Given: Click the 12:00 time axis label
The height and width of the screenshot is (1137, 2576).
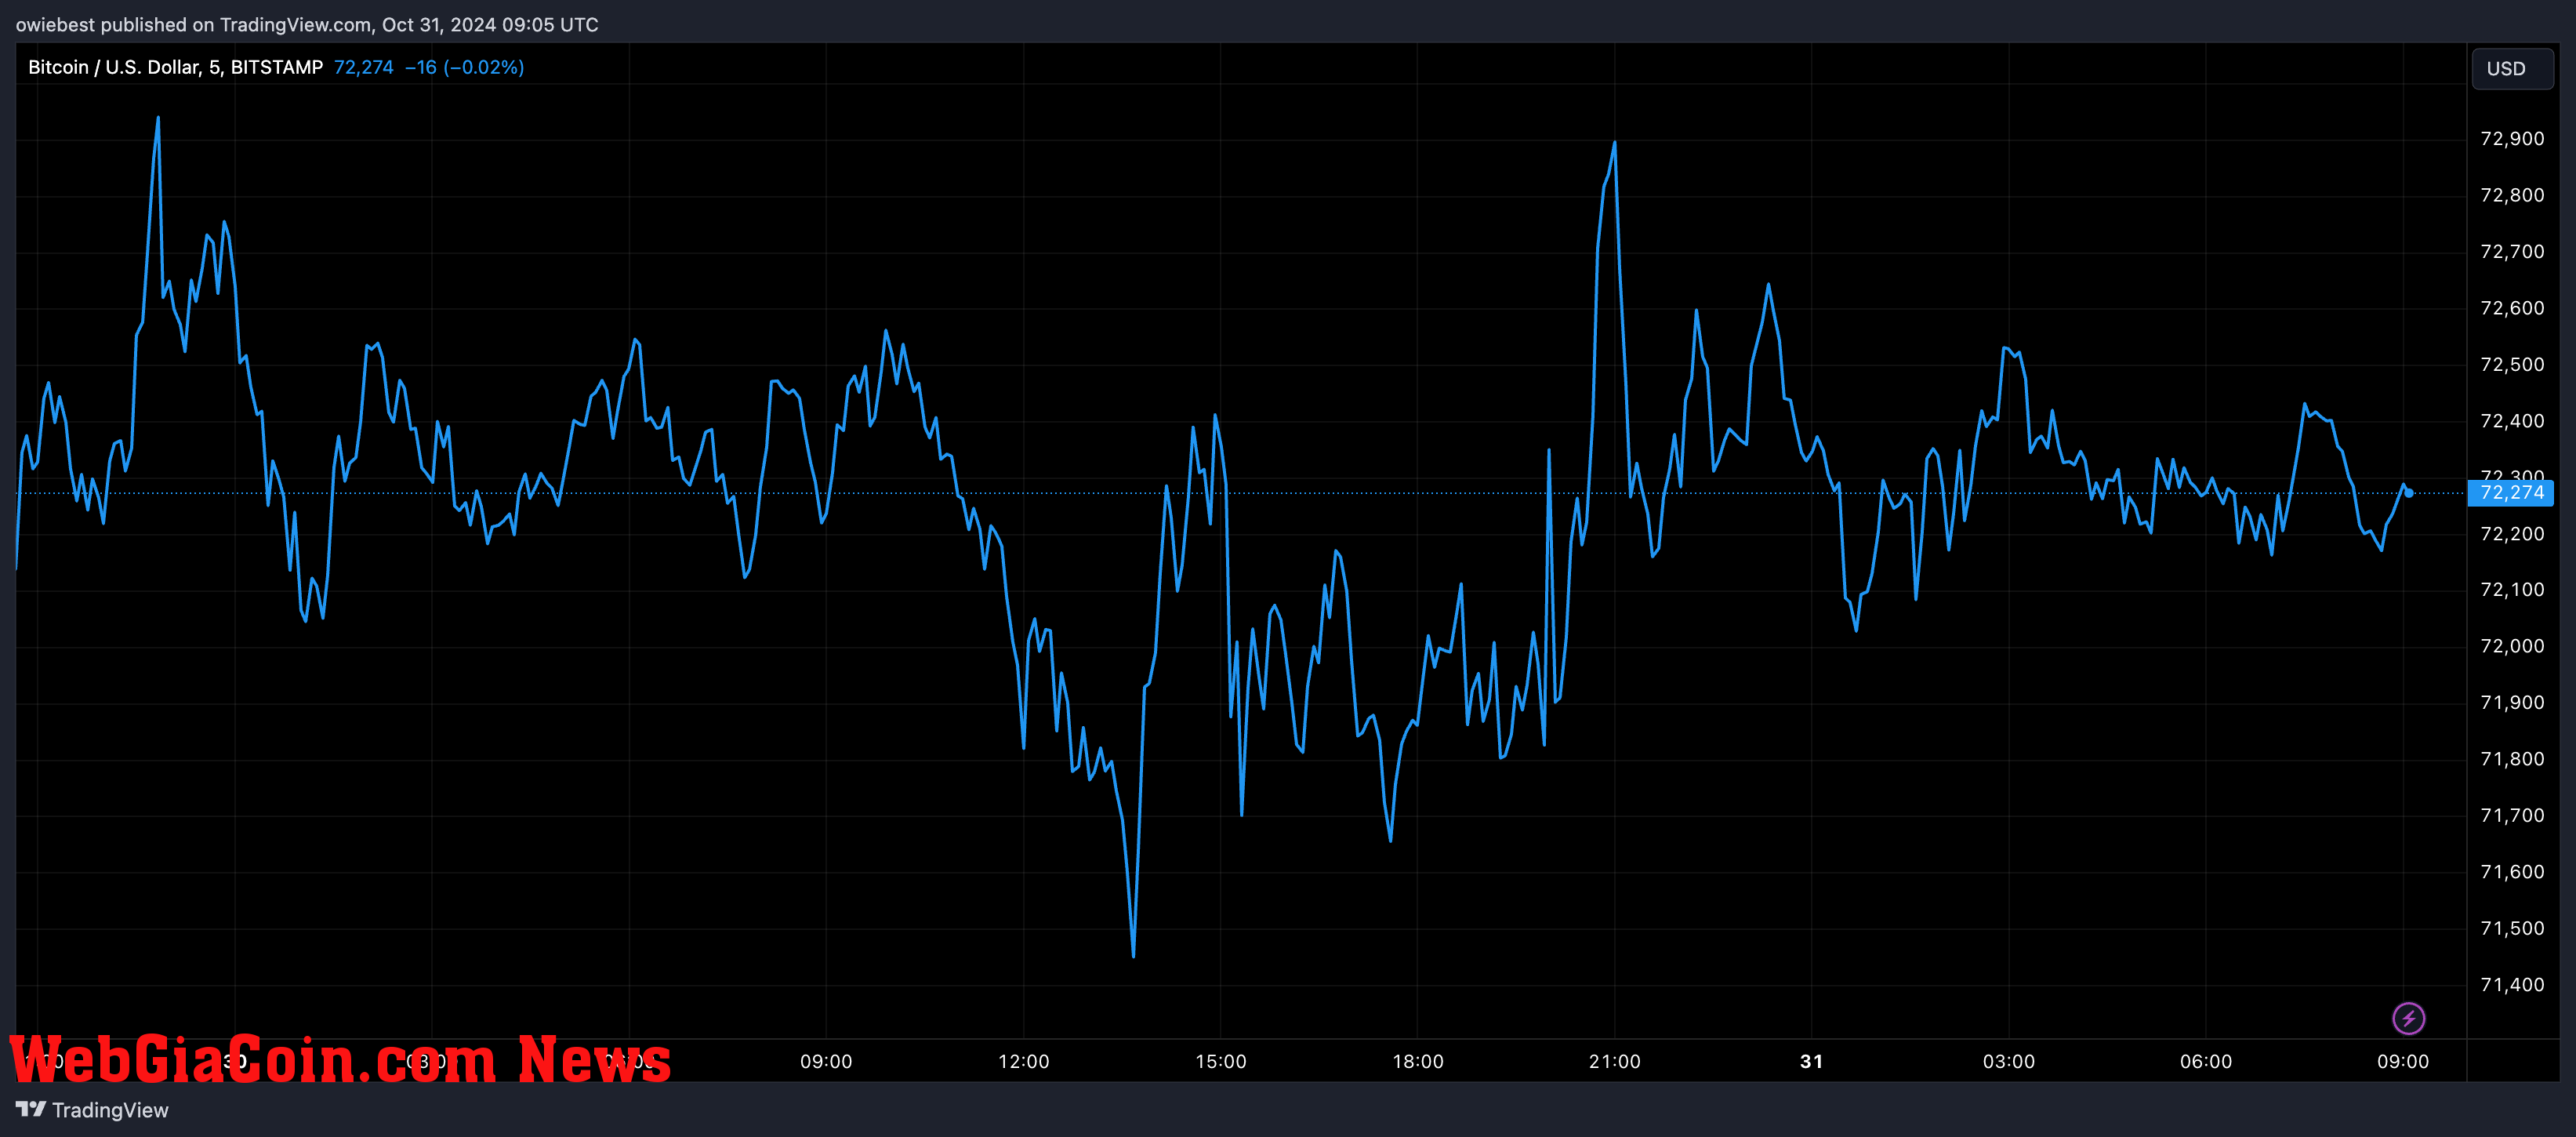Looking at the screenshot, I should click(x=1023, y=1062).
